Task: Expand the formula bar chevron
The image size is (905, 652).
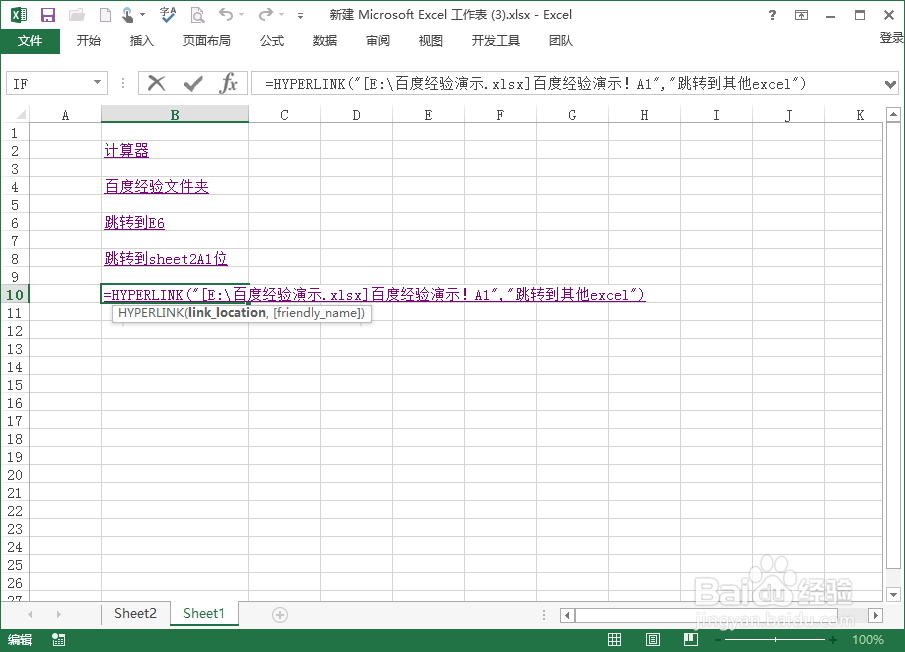Action: tap(890, 85)
